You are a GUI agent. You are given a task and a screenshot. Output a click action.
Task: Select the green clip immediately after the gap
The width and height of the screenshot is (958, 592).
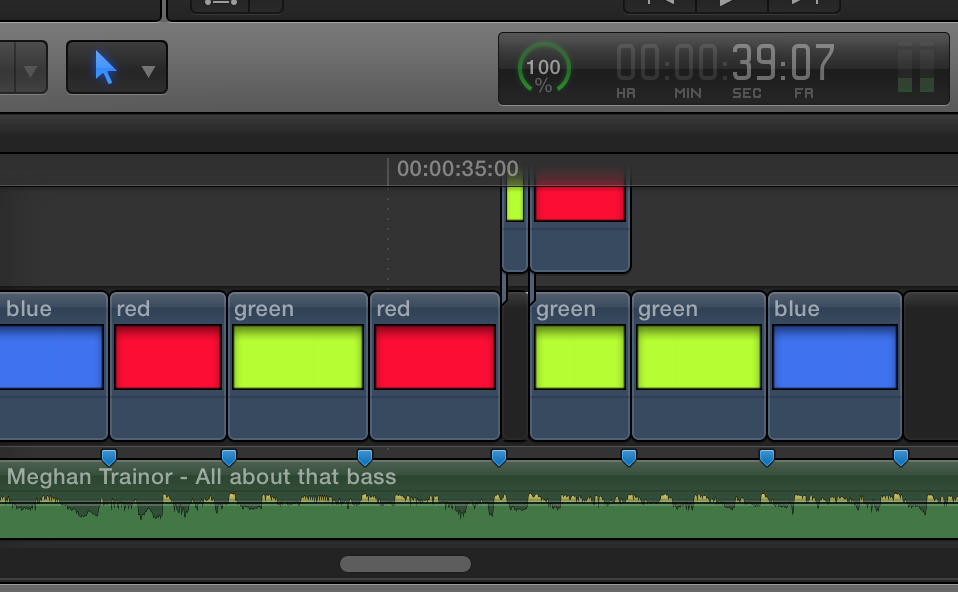point(580,365)
